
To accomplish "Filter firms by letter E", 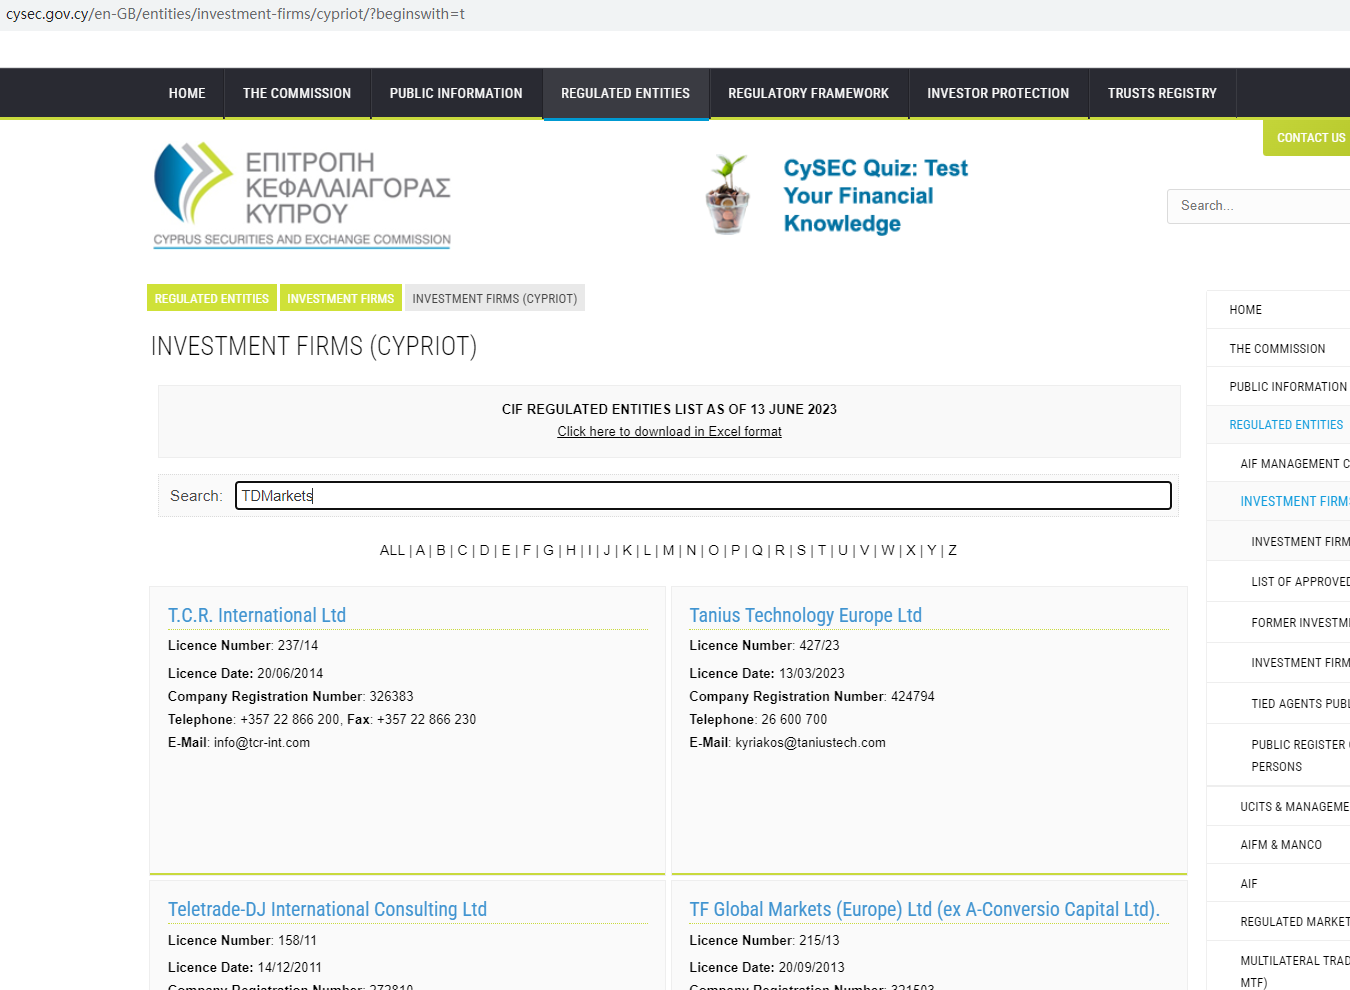I will [506, 550].
